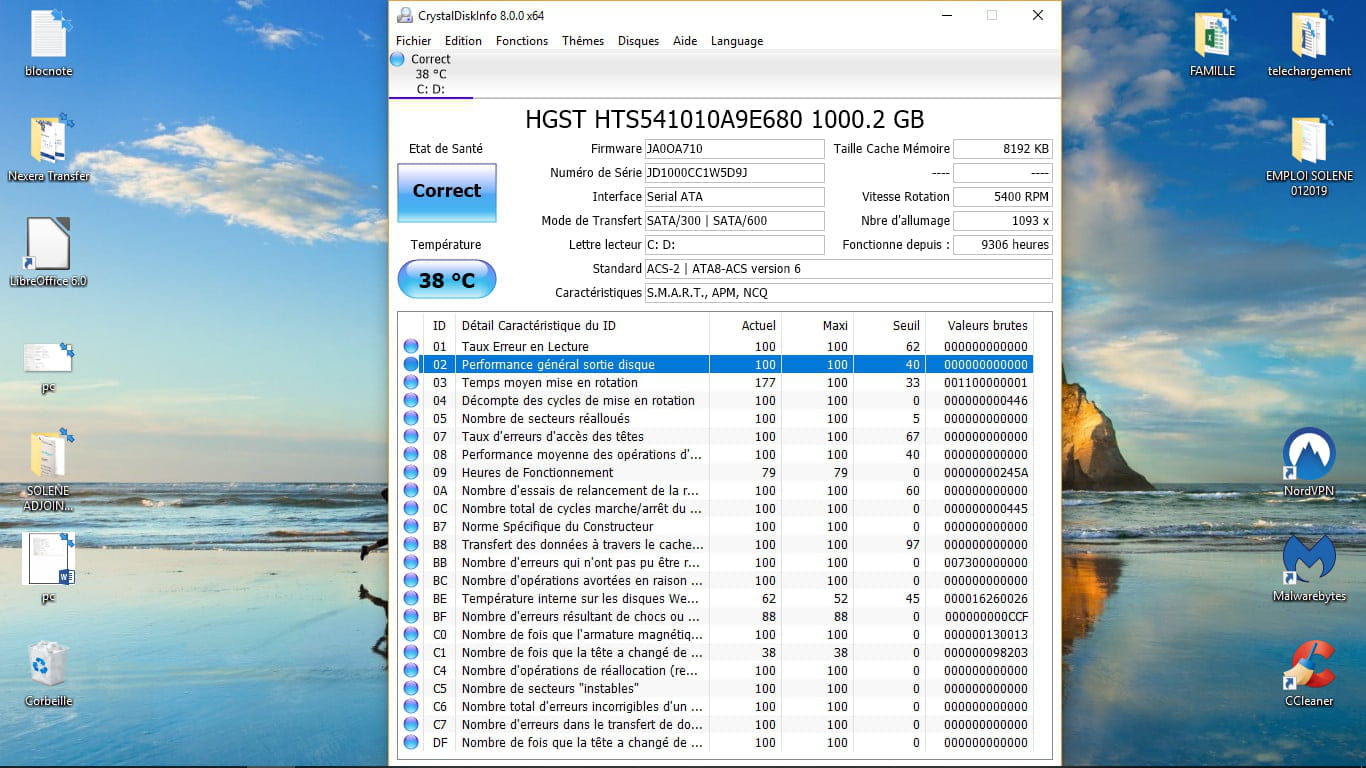Open the Fichier menu
1366x768 pixels.
pyautogui.click(x=413, y=41)
